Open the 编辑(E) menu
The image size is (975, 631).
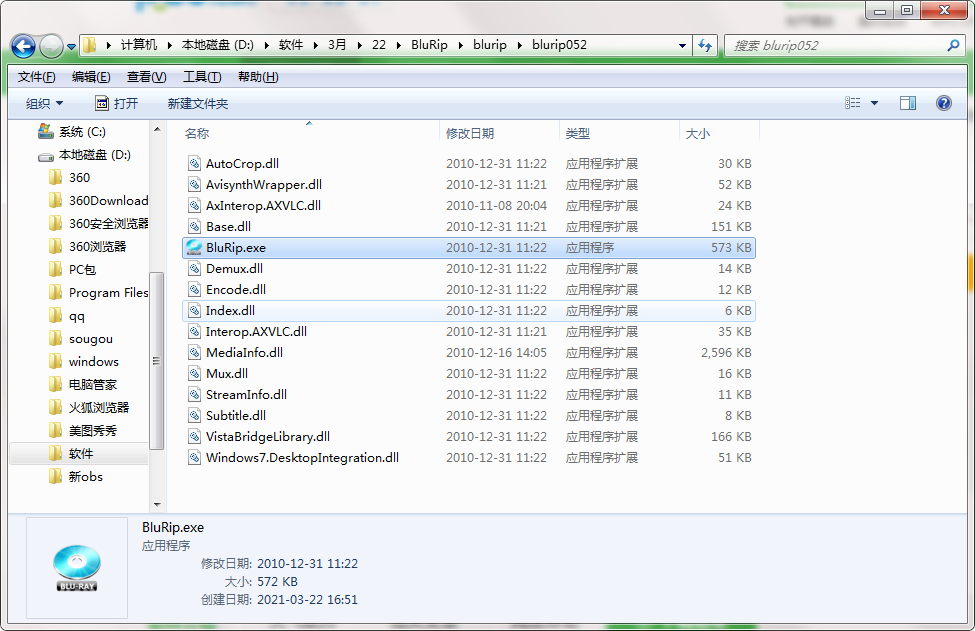[x=91, y=77]
